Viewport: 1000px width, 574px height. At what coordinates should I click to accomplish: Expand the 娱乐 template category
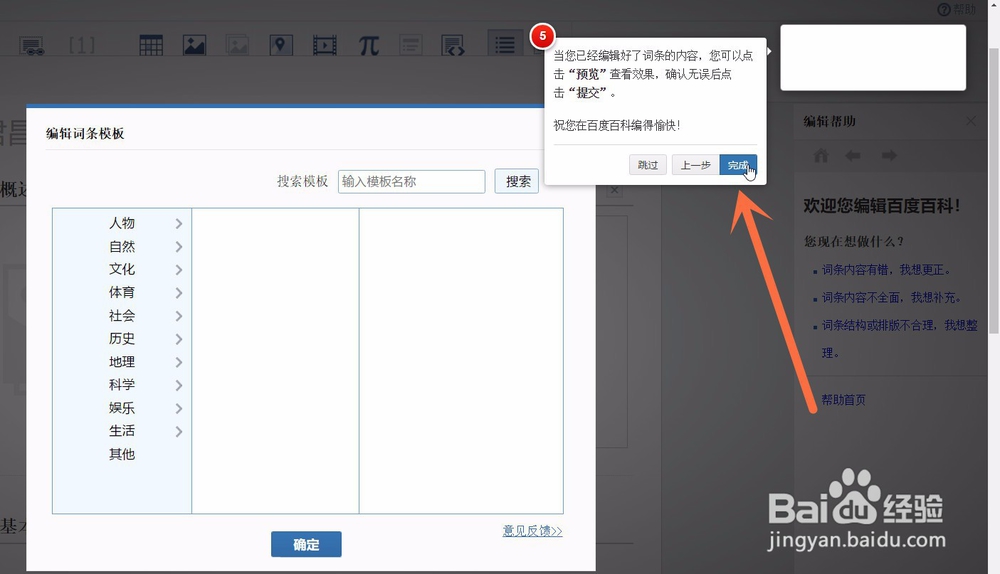(x=122, y=408)
